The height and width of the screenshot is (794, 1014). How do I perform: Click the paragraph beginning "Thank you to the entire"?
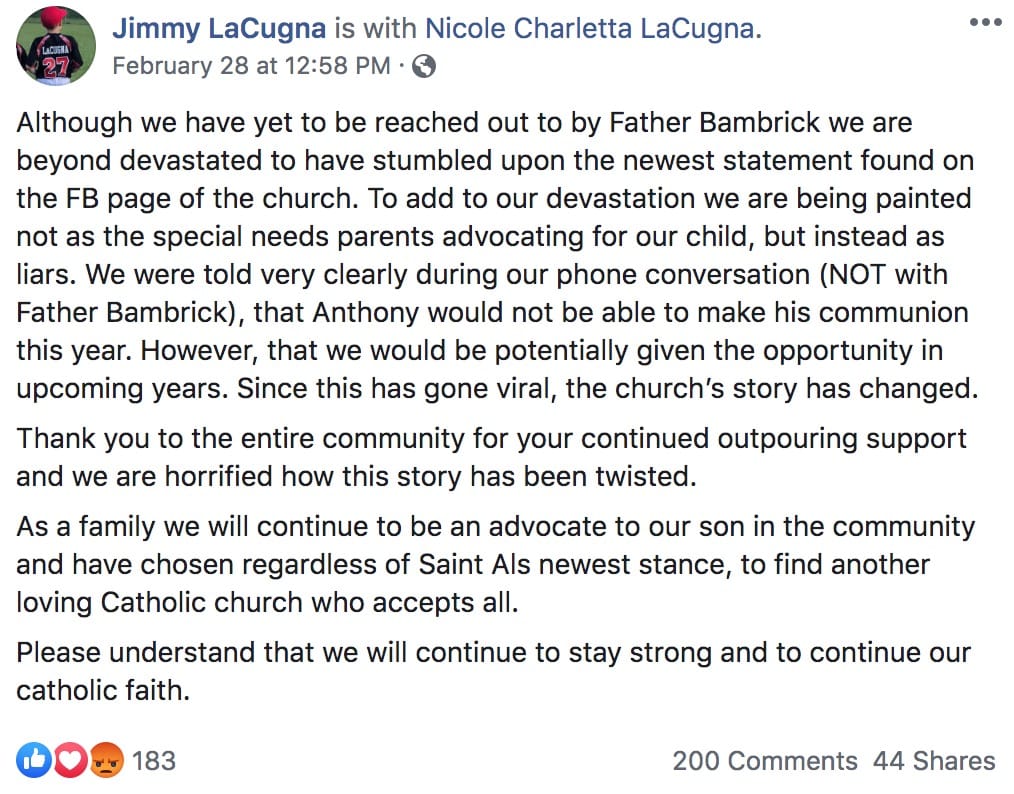tap(491, 457)
